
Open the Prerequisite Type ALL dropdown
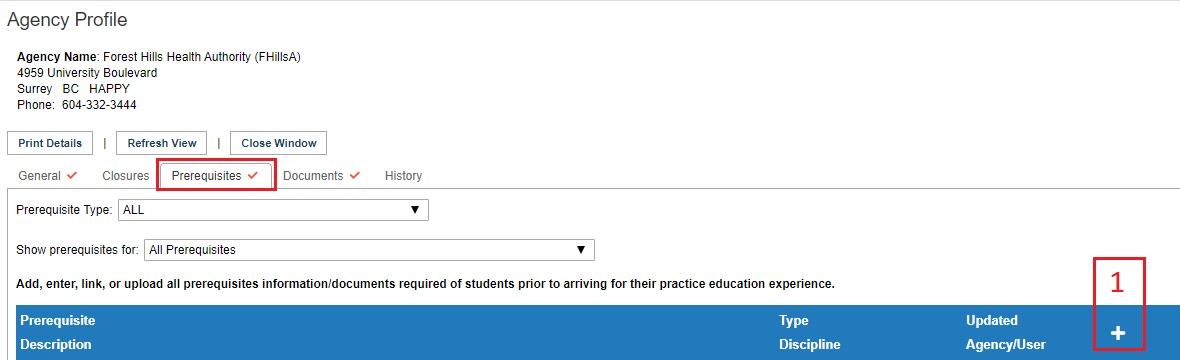[x=273, y=210]
